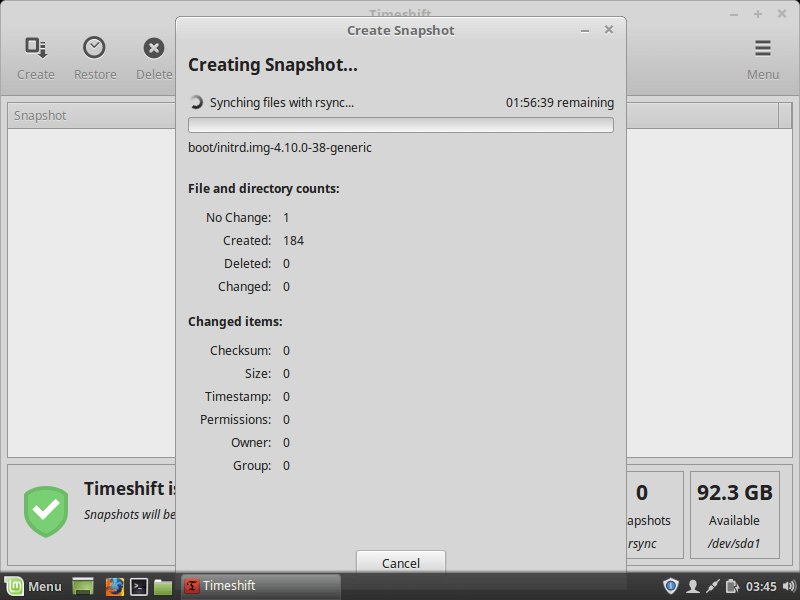800x600 pixels.
Task: Click the Changed items heading
Action: [x=235, y=322]
